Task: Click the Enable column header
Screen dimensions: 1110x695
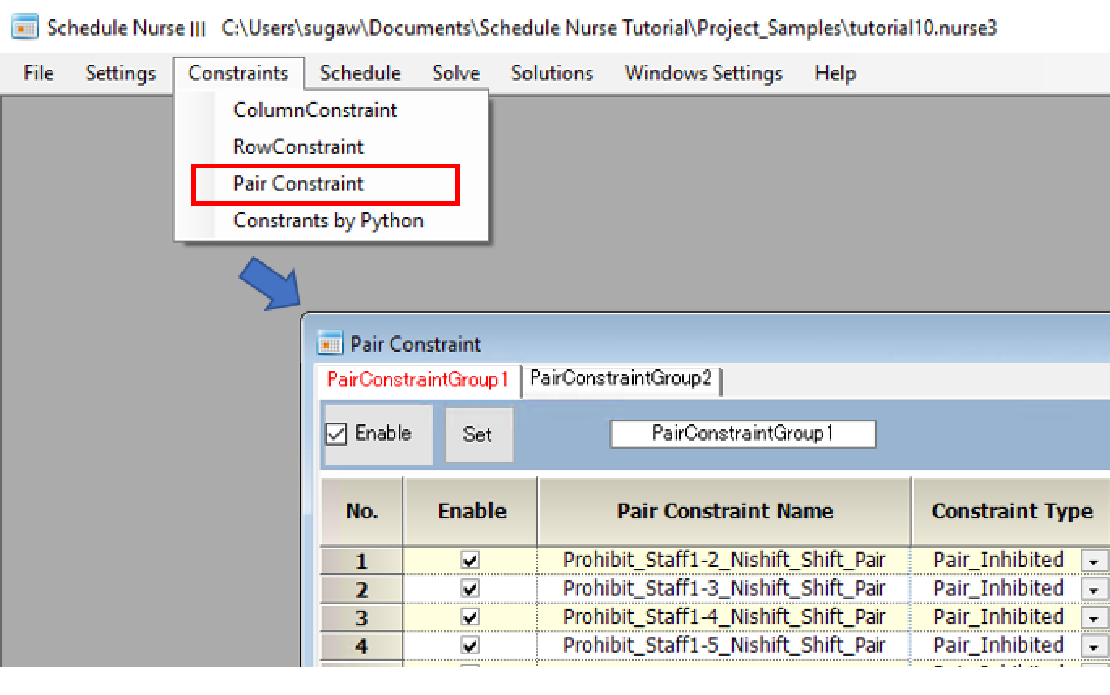Action: 471,511
